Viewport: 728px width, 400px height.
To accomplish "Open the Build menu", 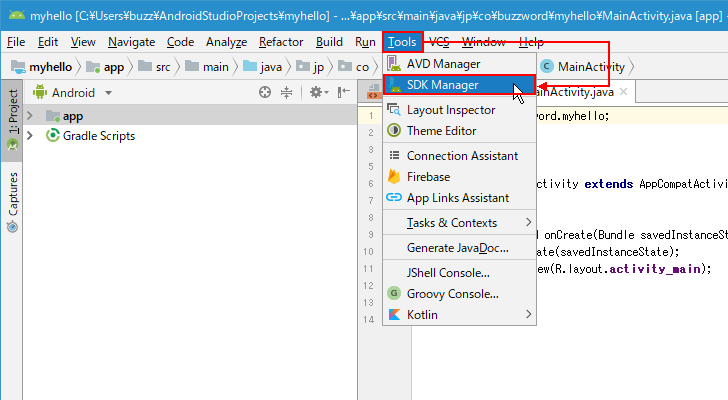I will coord(329,42).
